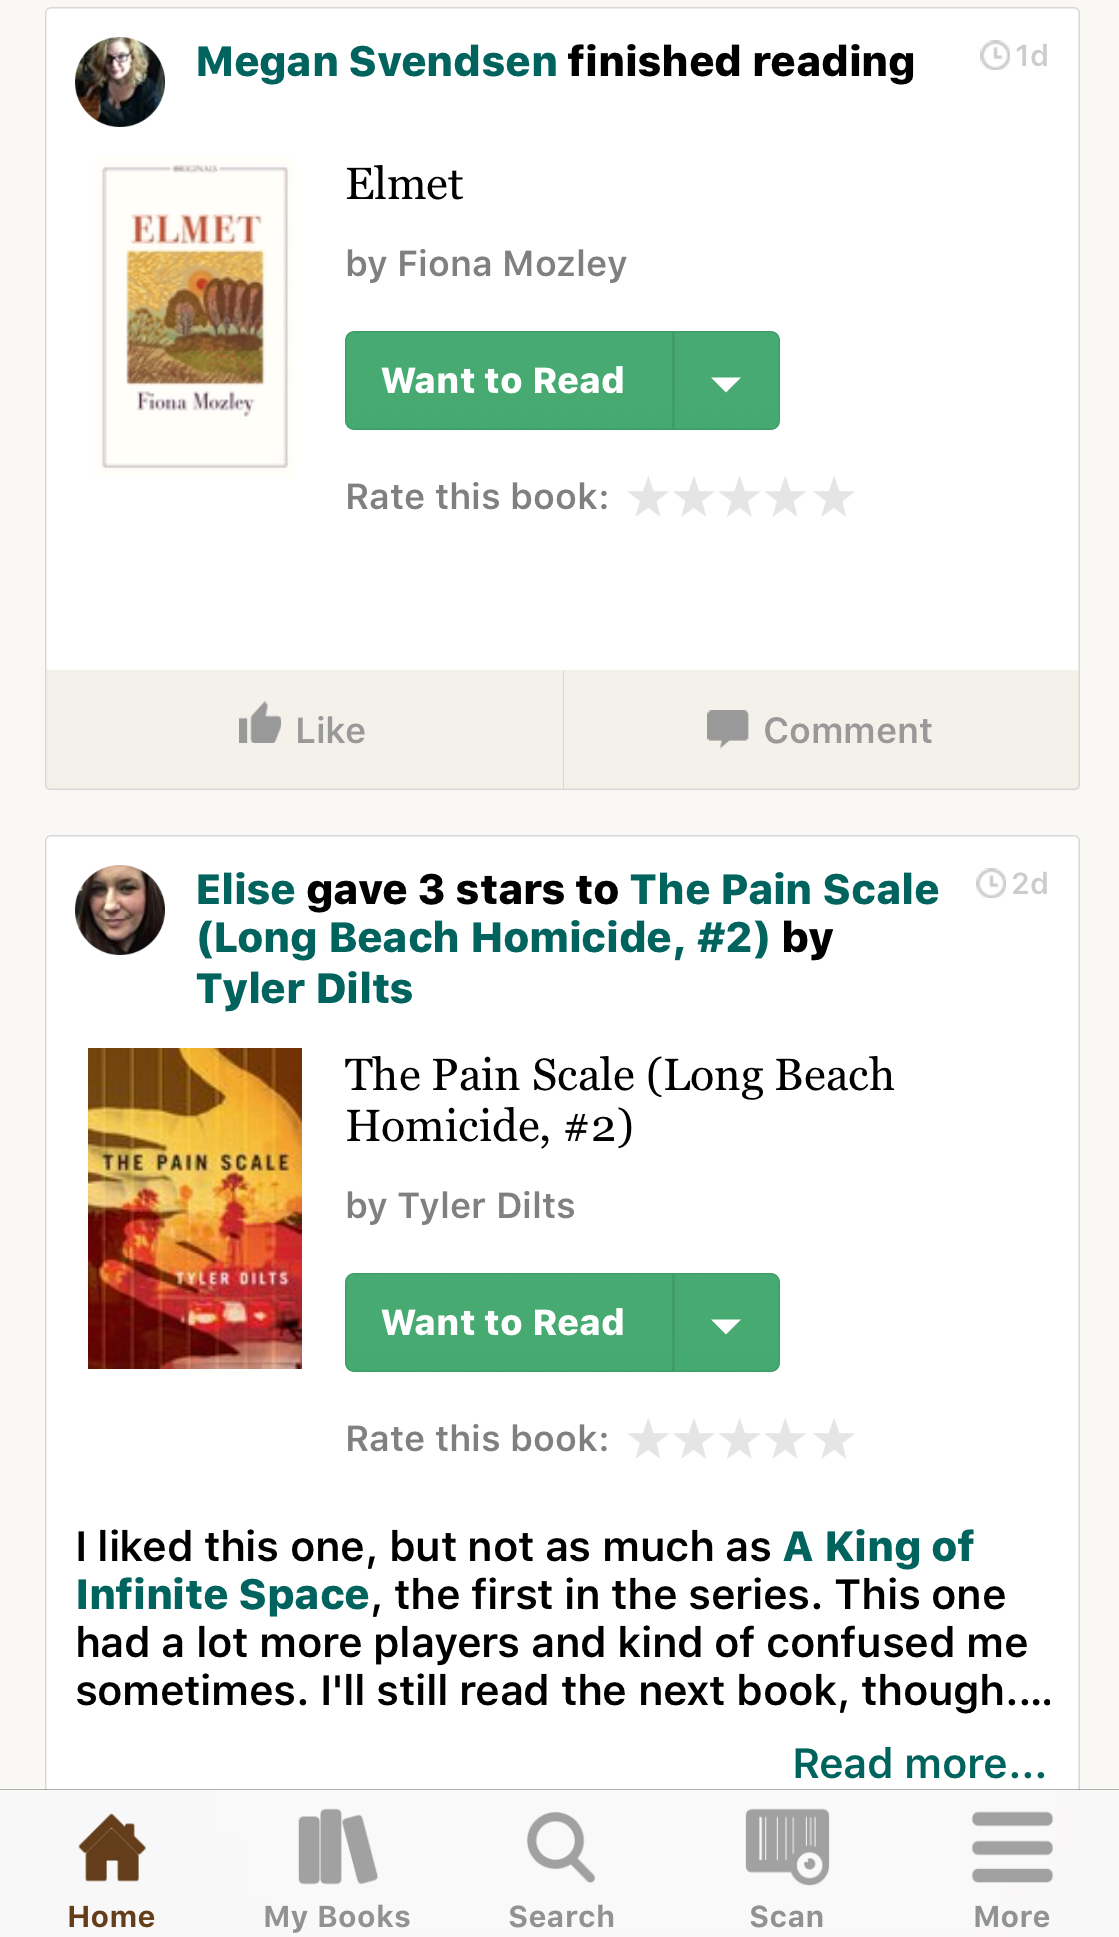Open the A King of Infinite Space link
The image size is (1119, 1937).
[878, 1547]
